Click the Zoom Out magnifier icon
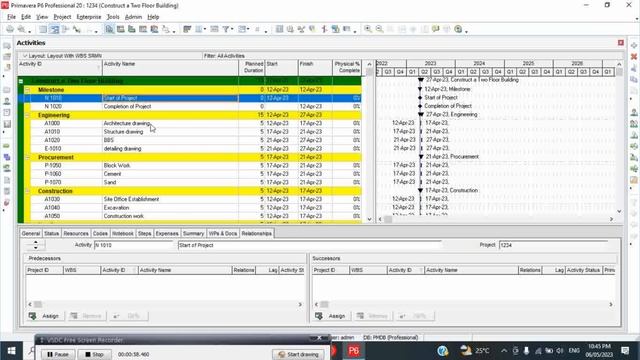640x360 pixels. click(379, 29)
